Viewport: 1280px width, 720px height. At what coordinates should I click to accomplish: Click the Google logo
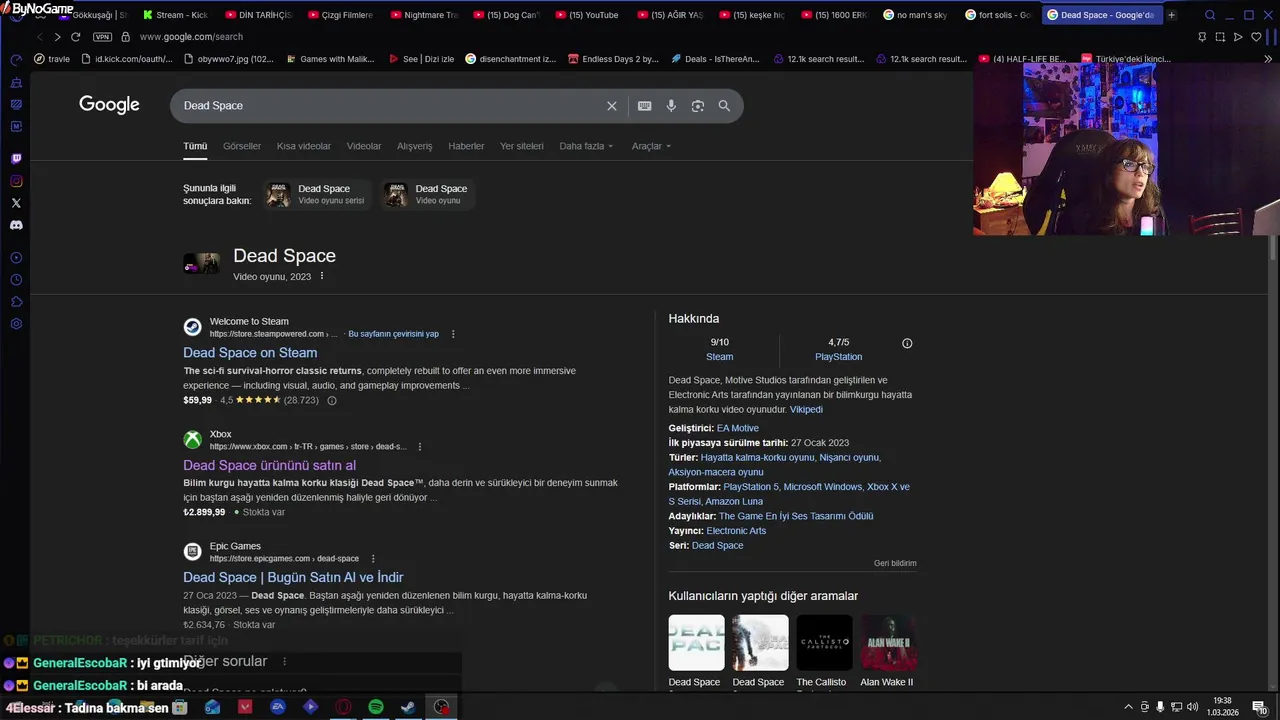pyautogui.click(x=109, y=105)
